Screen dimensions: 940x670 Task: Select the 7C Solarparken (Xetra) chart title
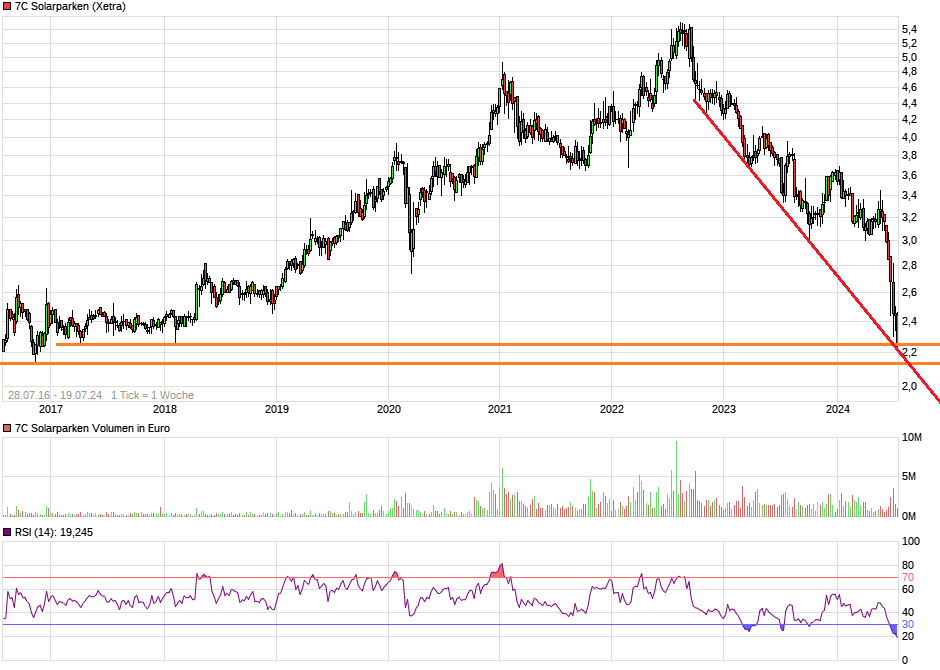(70, 6)
